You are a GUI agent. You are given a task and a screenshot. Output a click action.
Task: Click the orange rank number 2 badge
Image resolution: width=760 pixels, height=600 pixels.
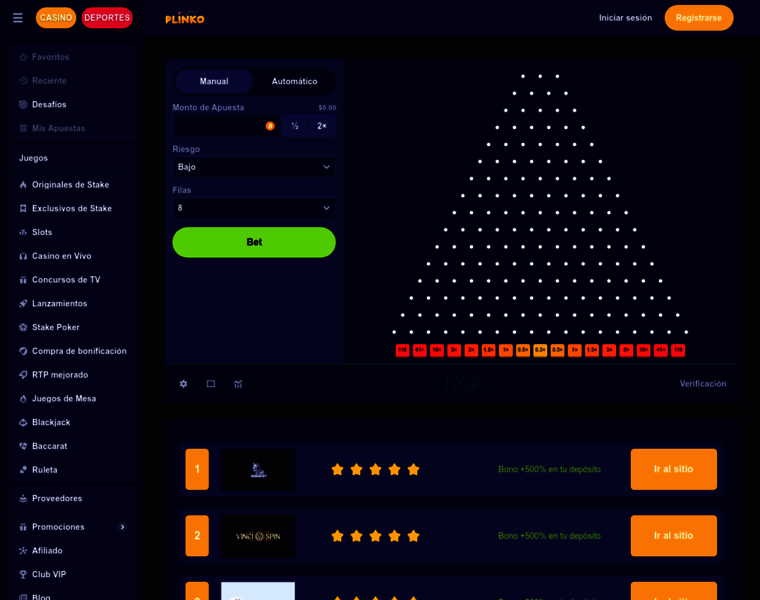tap(197, 536)
